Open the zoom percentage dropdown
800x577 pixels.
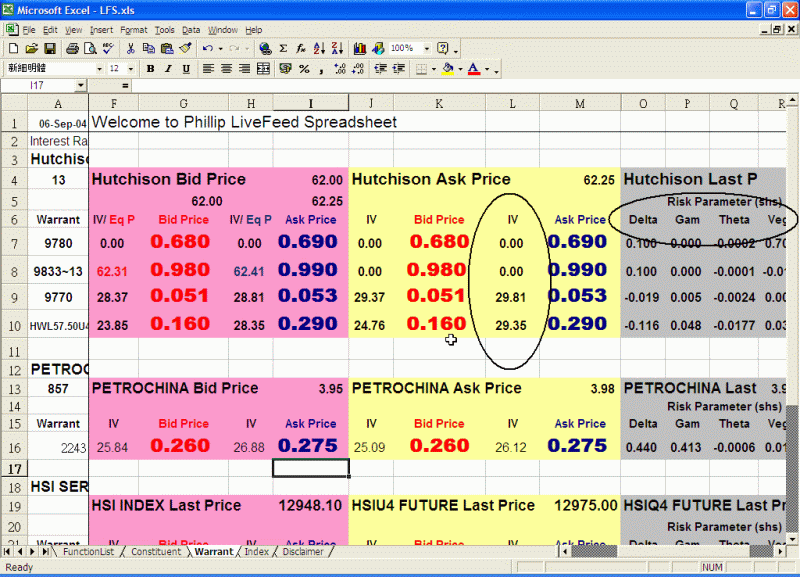point(426,48)
